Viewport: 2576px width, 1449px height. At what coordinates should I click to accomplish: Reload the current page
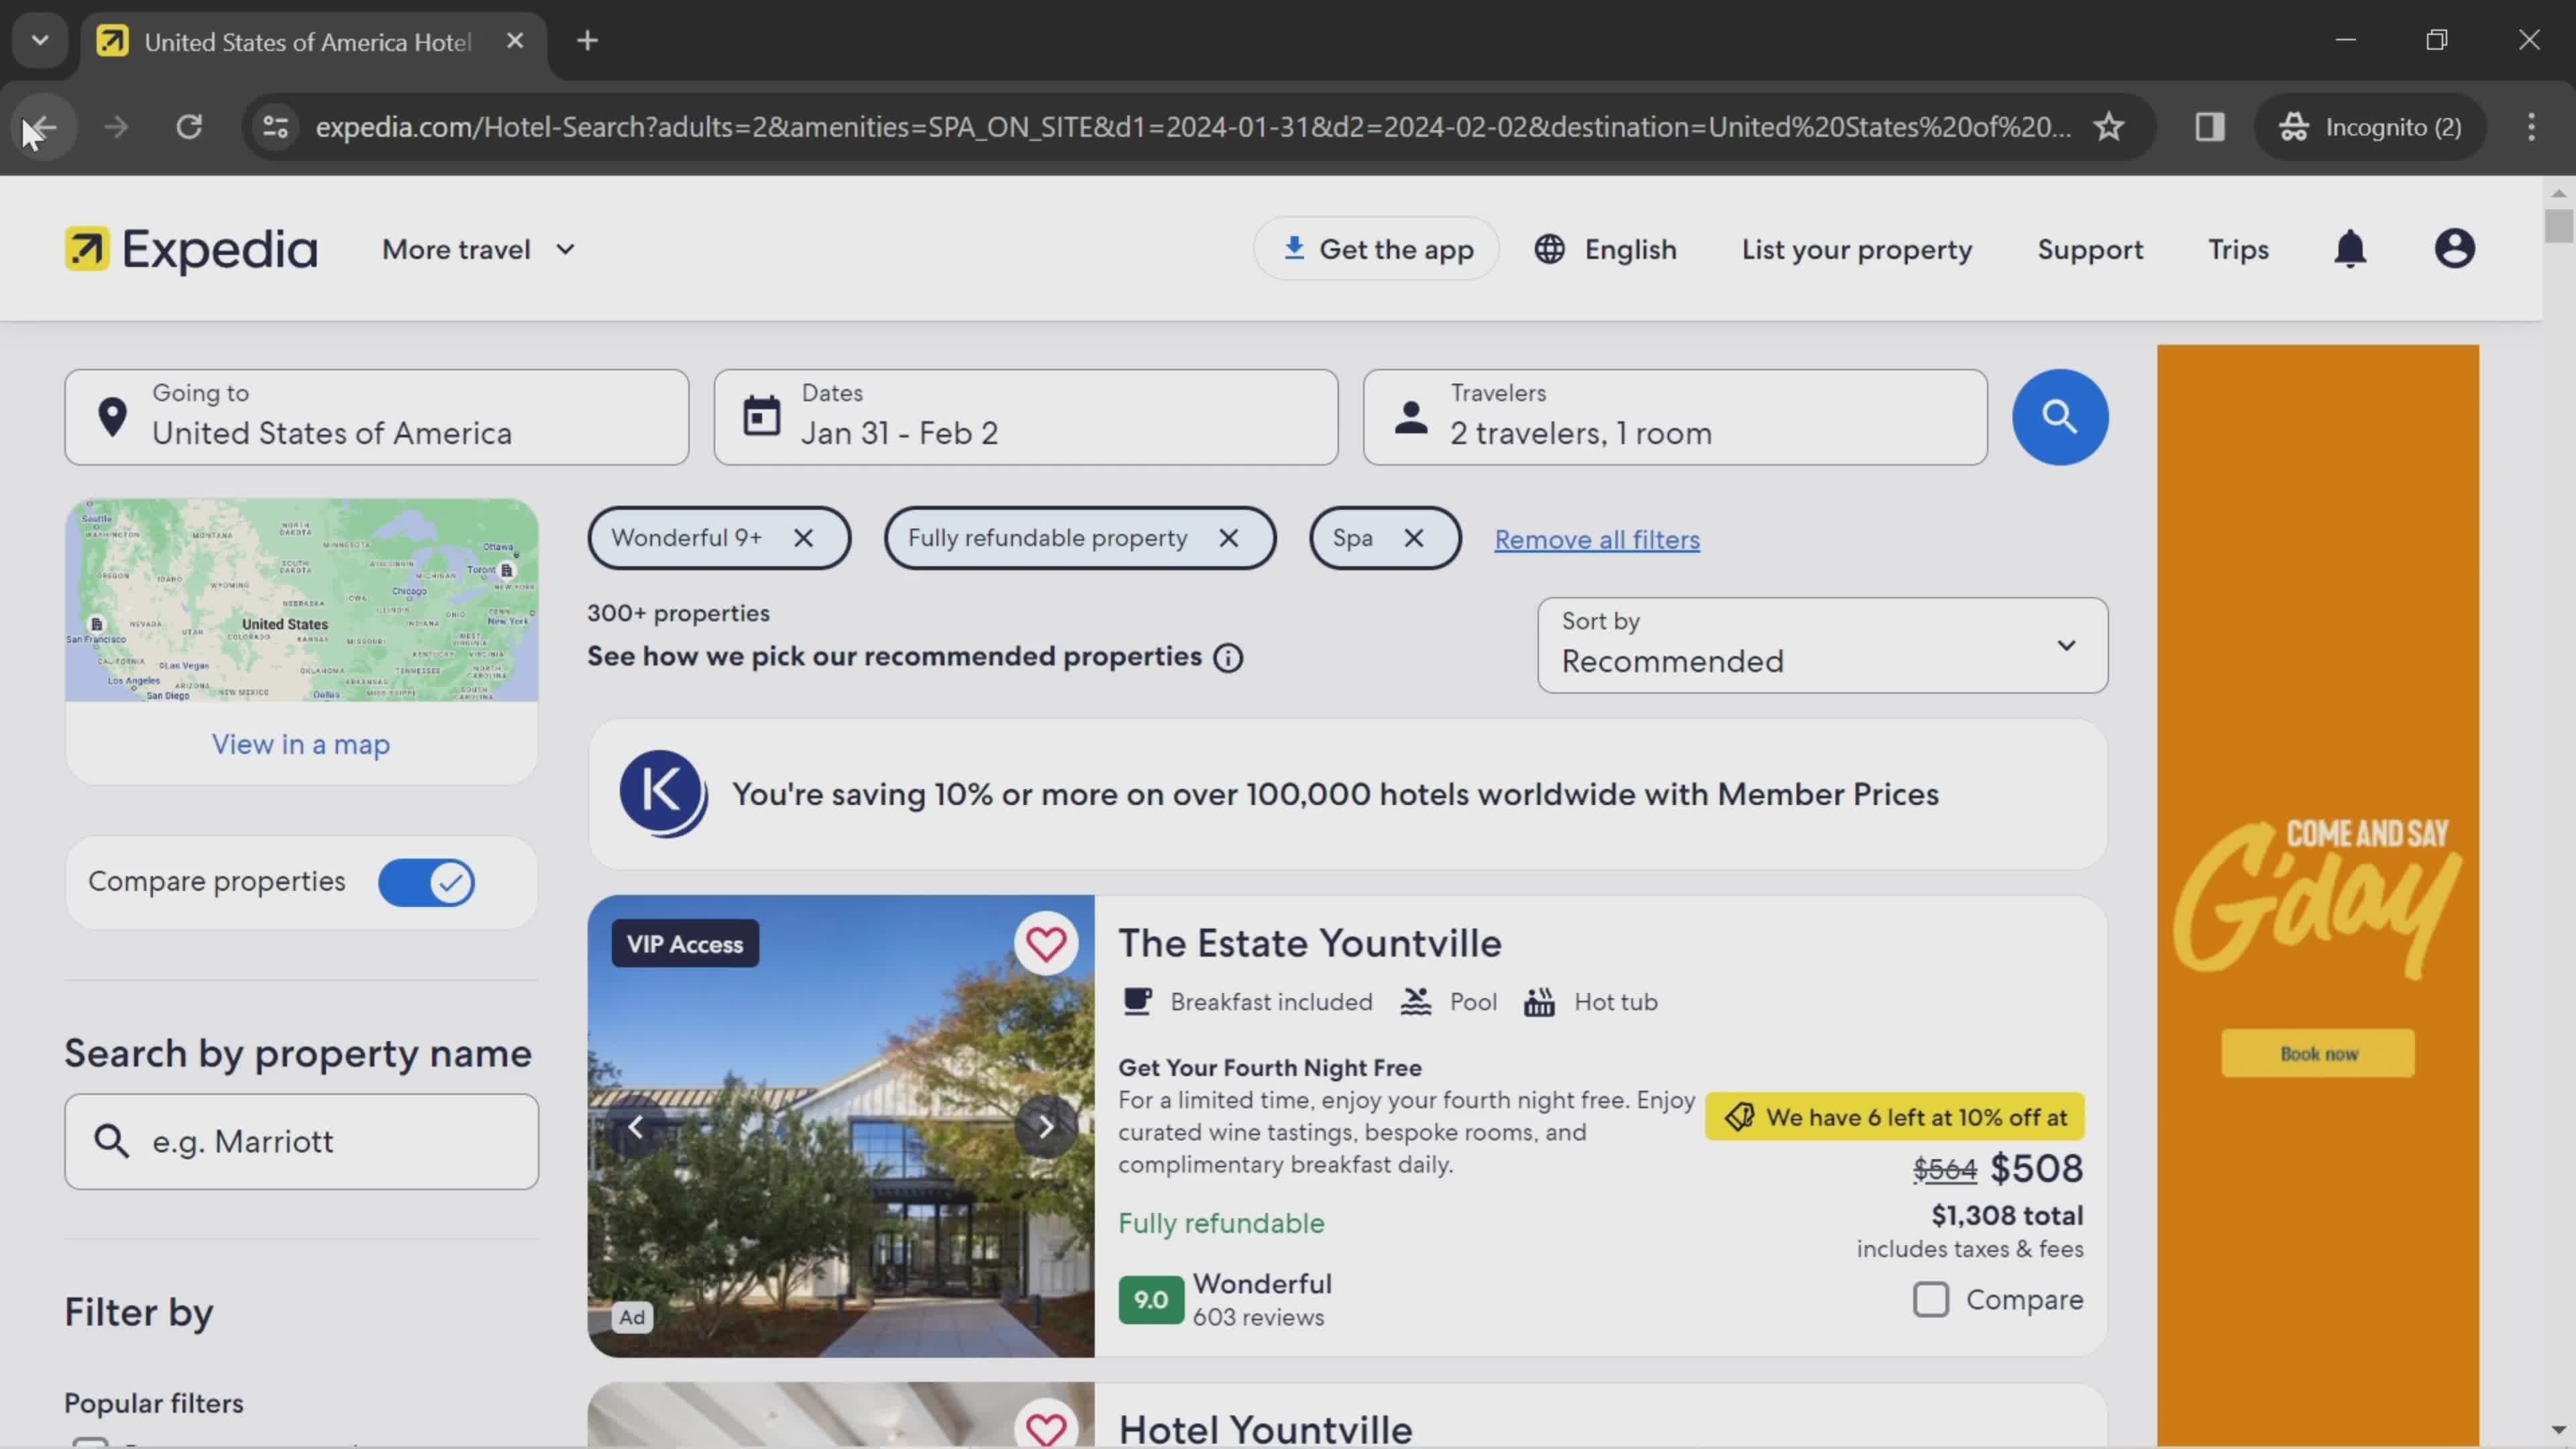(x=189, y=127)
